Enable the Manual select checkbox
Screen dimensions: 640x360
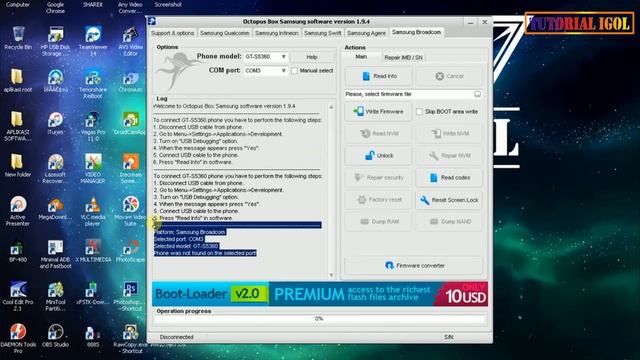pos(294,71)
